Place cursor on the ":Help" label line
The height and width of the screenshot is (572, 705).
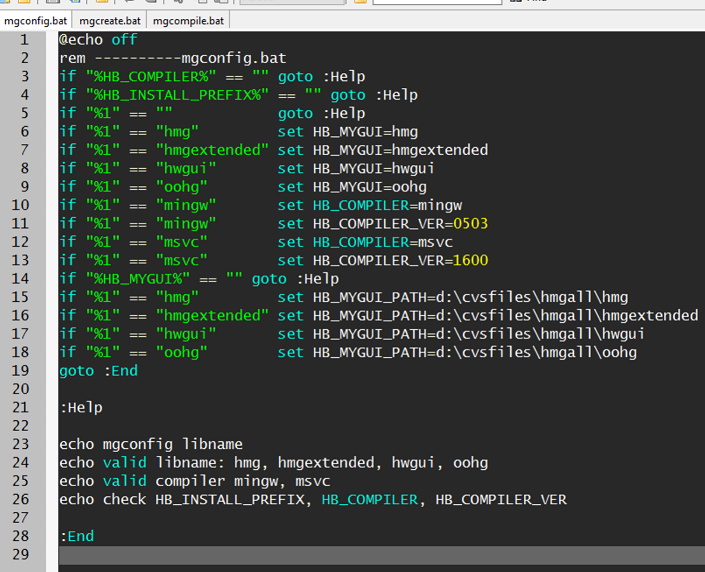[80, 407]
